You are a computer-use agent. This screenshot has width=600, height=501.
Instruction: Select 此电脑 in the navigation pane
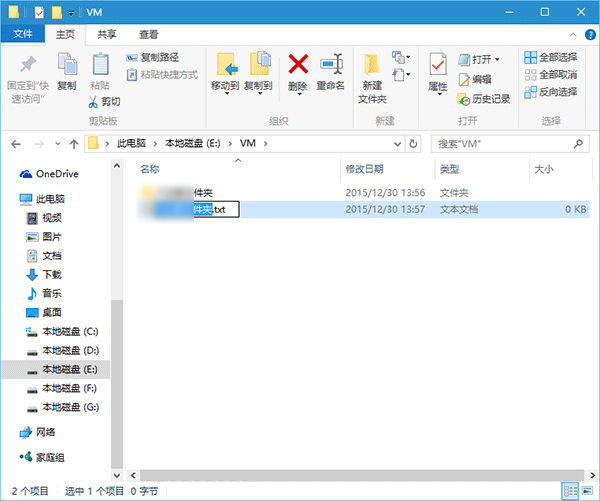pyautogui.click(x=42, y=199)
